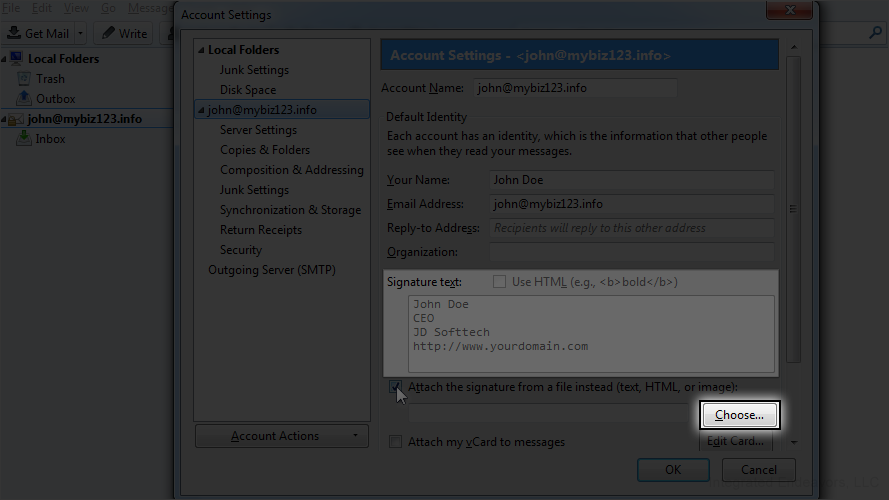889x500 pixels.
Task: Toggle the Use HTML checkbox
Action: [499, 282]
